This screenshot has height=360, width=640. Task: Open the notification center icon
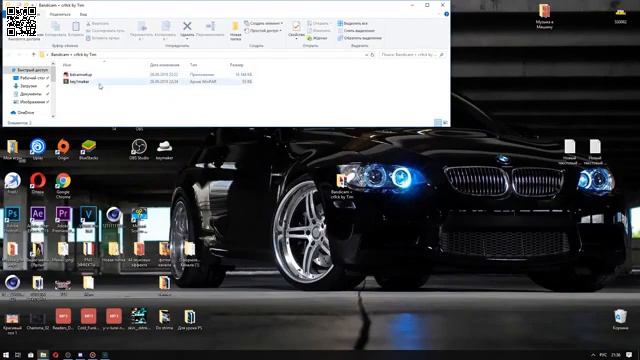[x=629, y=355]
